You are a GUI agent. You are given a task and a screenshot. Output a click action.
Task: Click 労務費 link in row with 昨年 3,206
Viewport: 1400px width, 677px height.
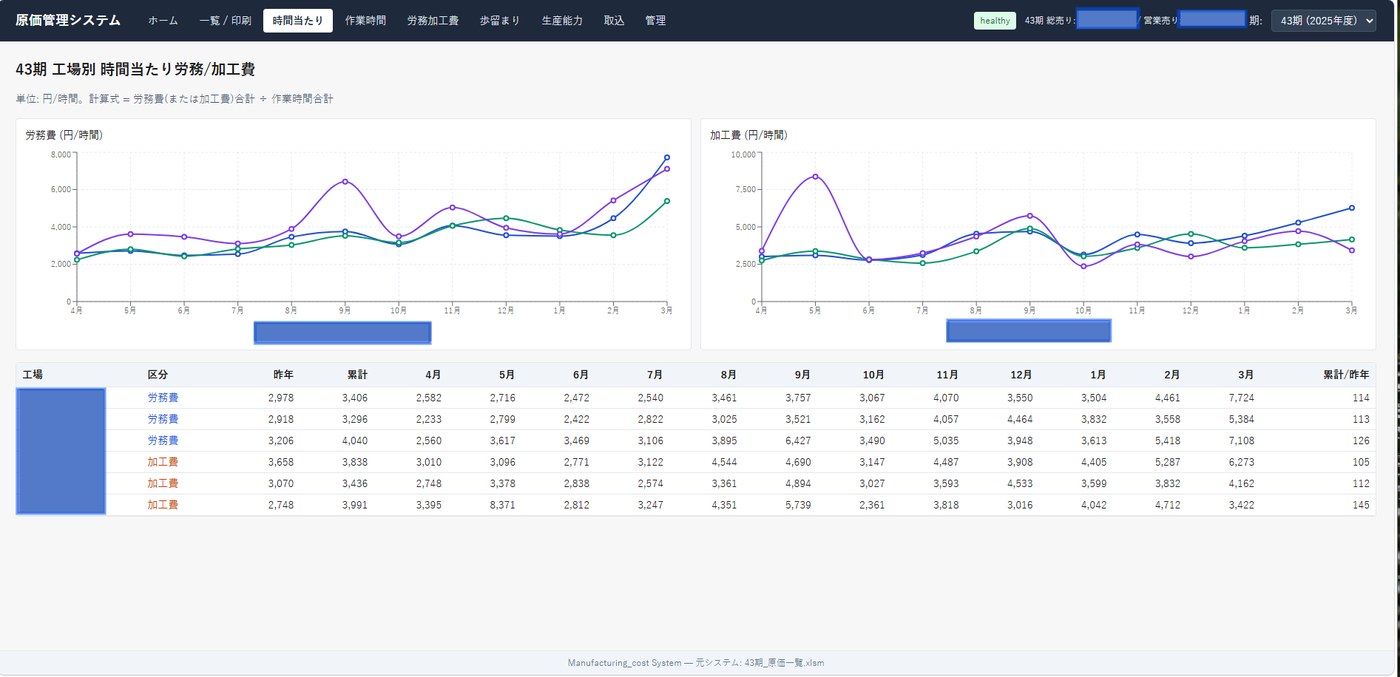[x=162, y=441]
